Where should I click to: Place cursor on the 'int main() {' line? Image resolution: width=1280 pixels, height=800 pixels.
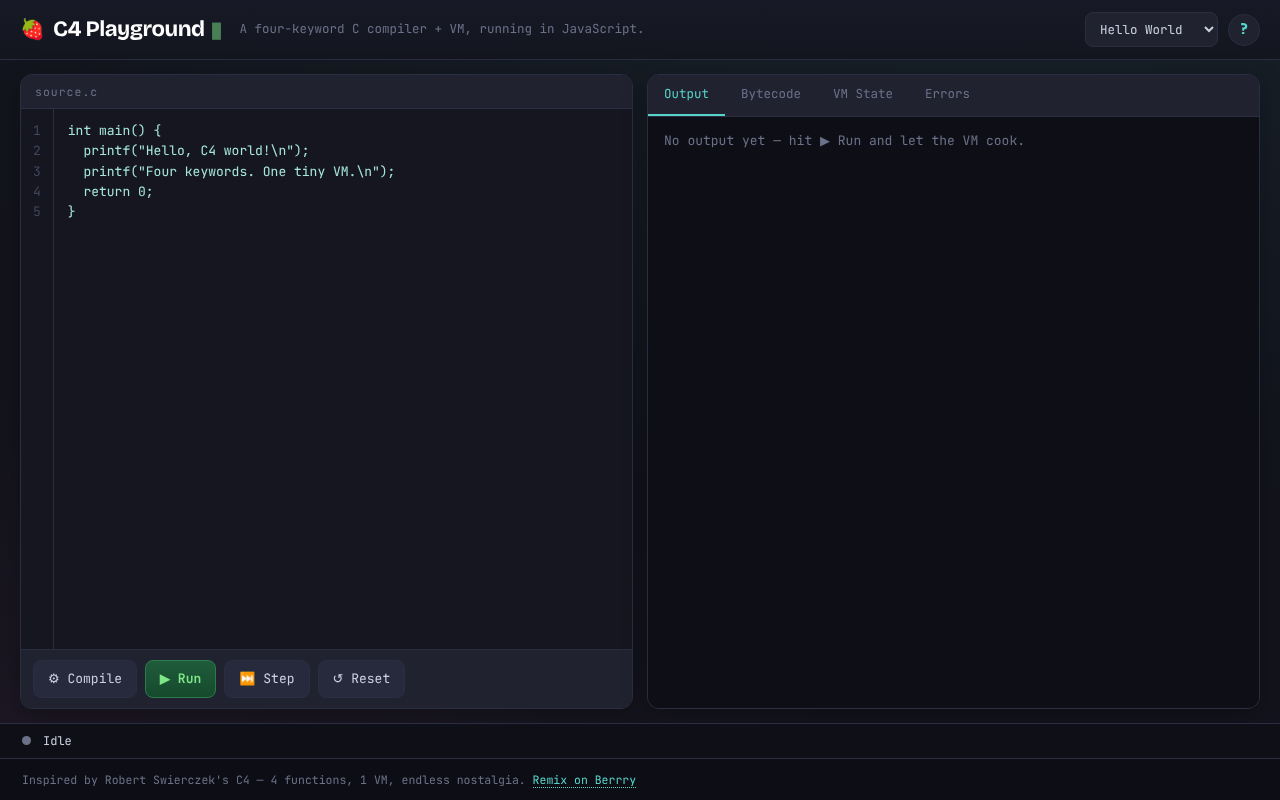click(114, 131)
